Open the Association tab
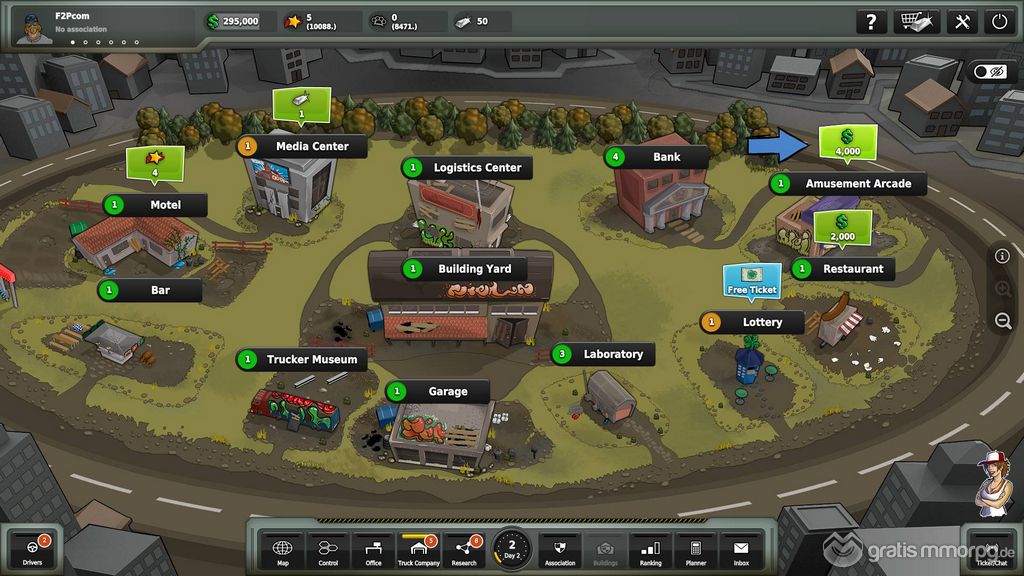The width and height of the screenshot is (1024, 576). coord(560,551)
